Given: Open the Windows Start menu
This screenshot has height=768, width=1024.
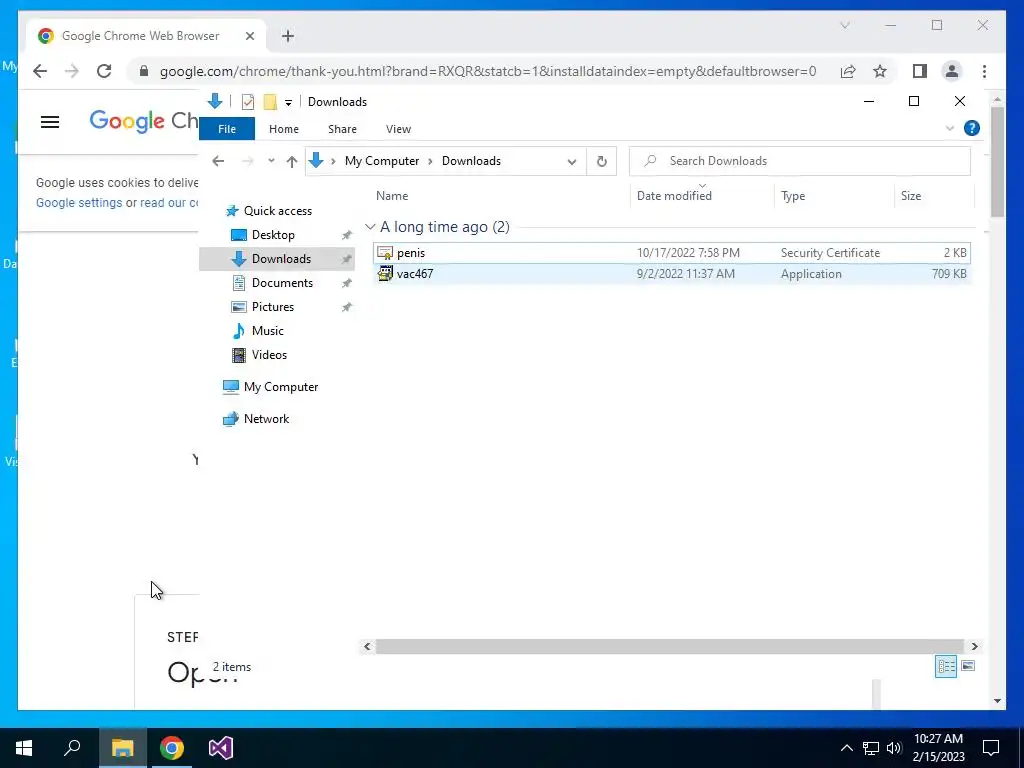Looking at the screenshot, I should click(x=24, y=748).
